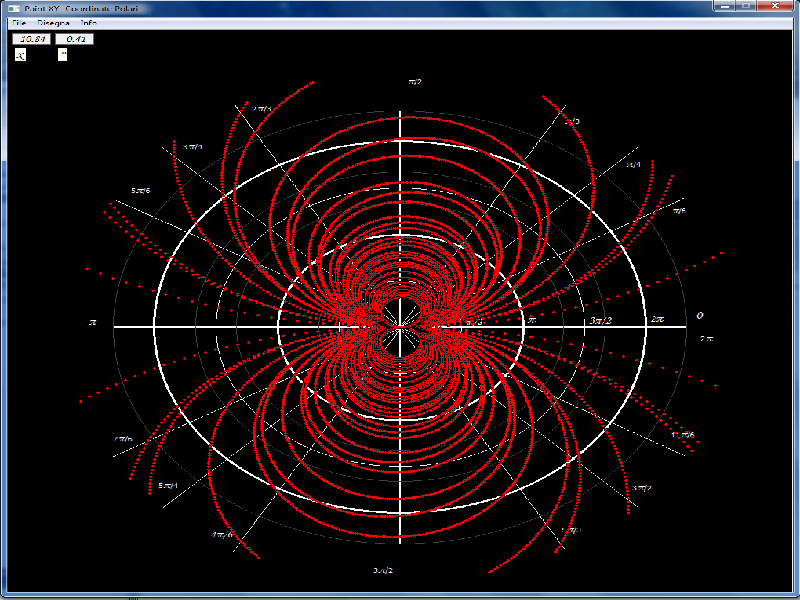Image resolution: width=800 pixels, height=600 pixels.
Task: Click the field showing 0.41
Action: coord(74,39)
